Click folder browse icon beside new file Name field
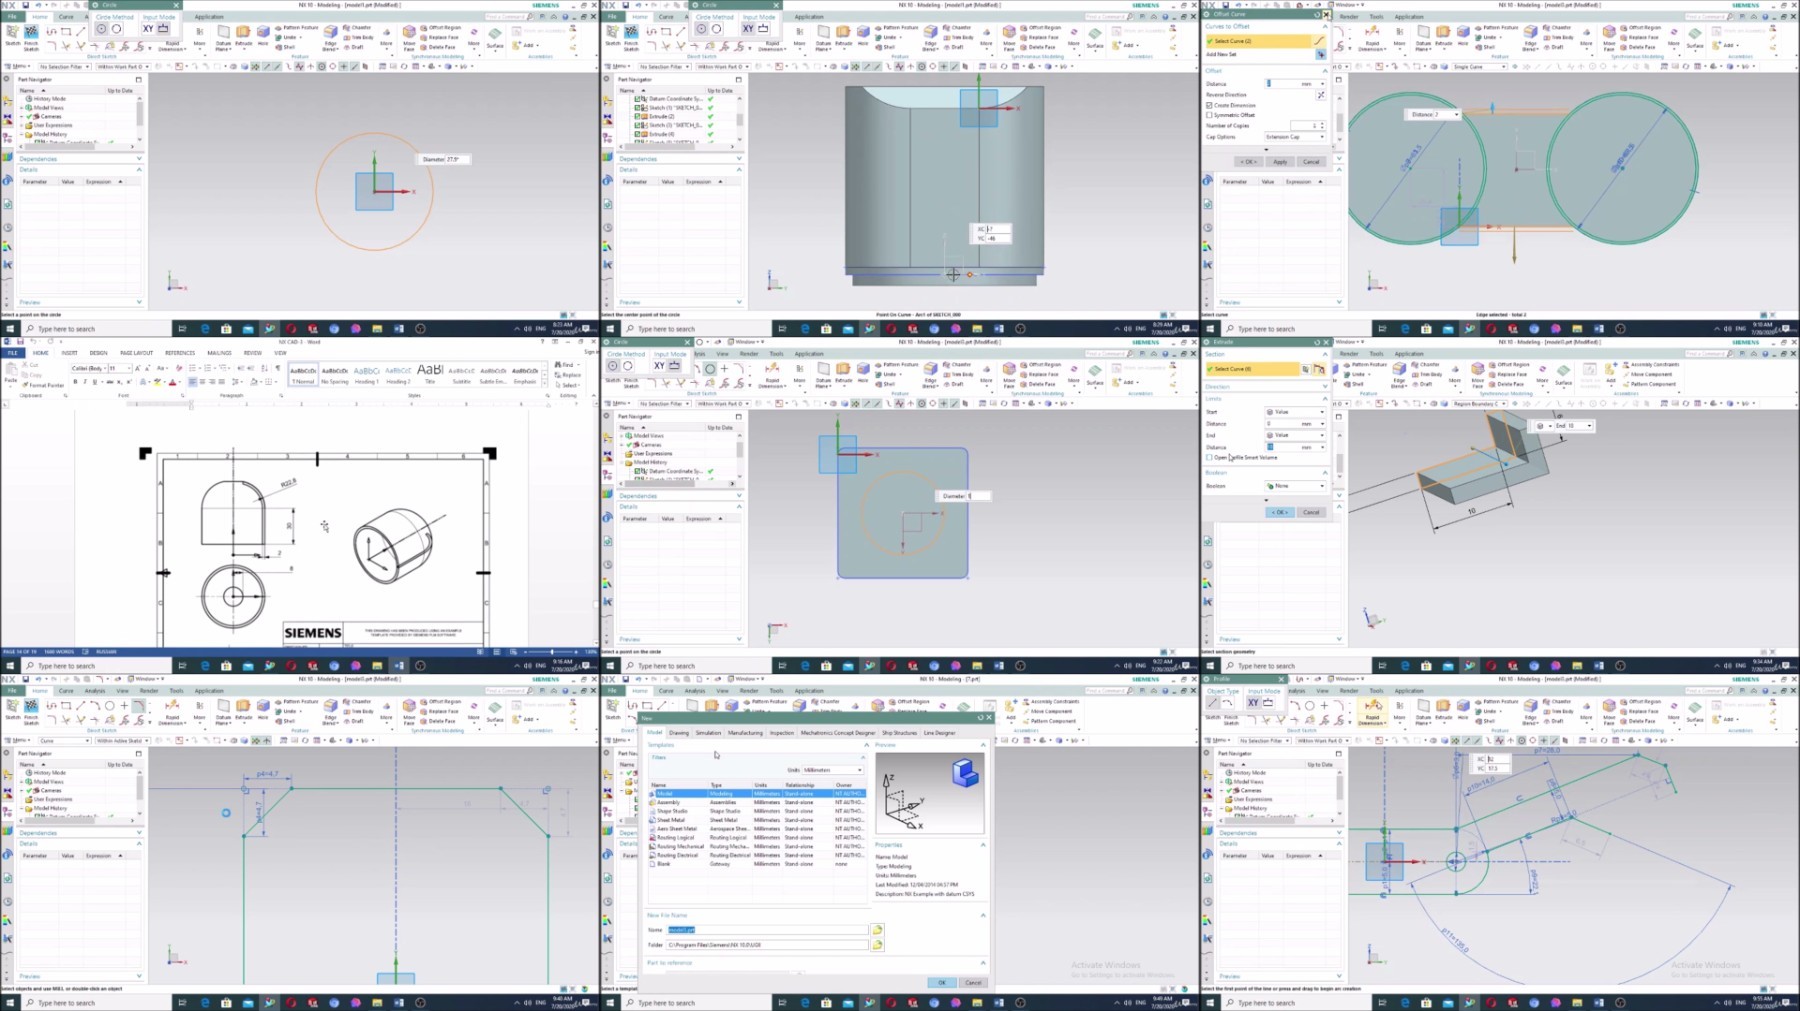 [x=877, y=930]
